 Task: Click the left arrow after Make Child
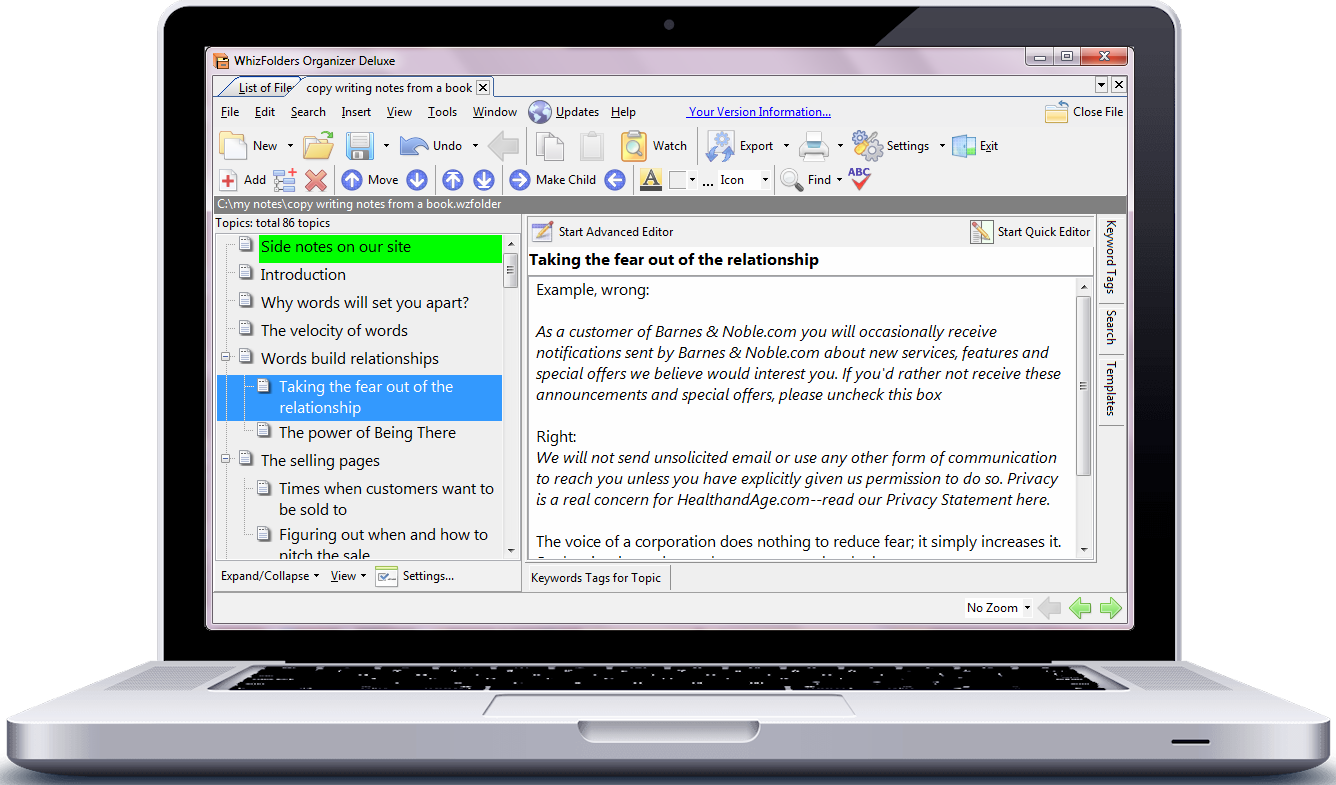(x=615, y=180)
